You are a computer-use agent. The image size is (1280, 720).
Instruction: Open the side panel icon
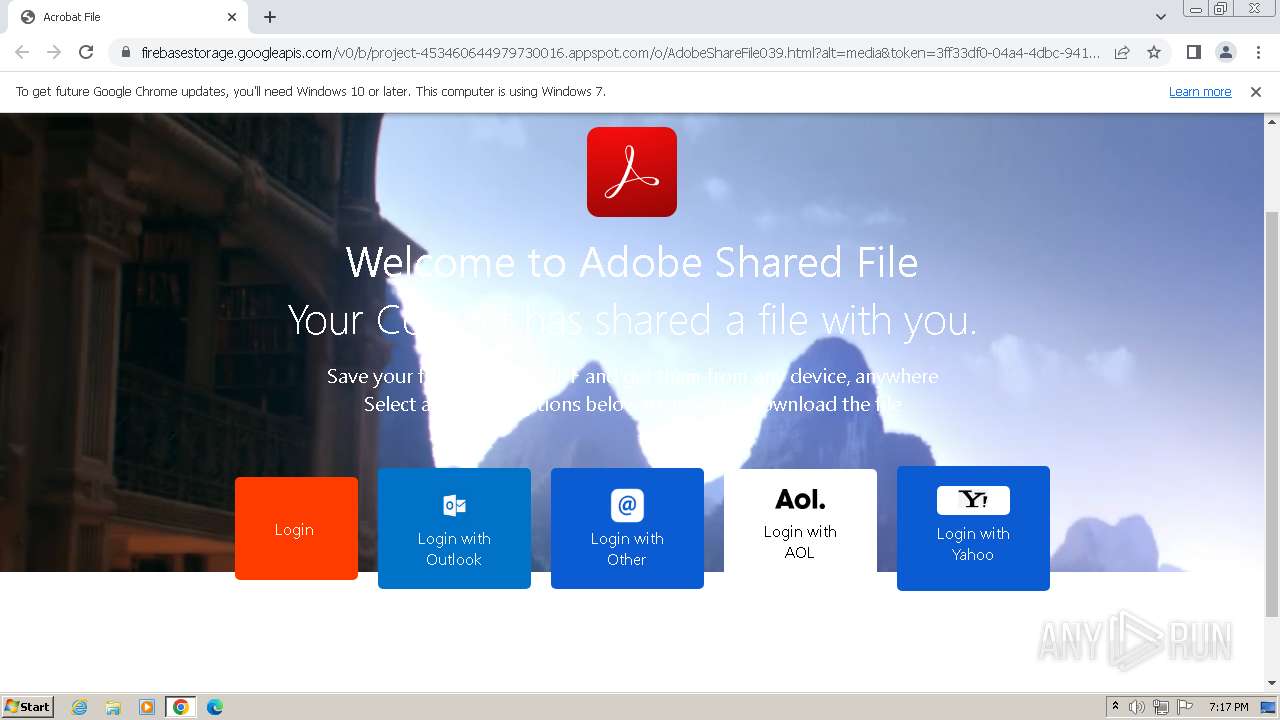[x=1193, y=52]
